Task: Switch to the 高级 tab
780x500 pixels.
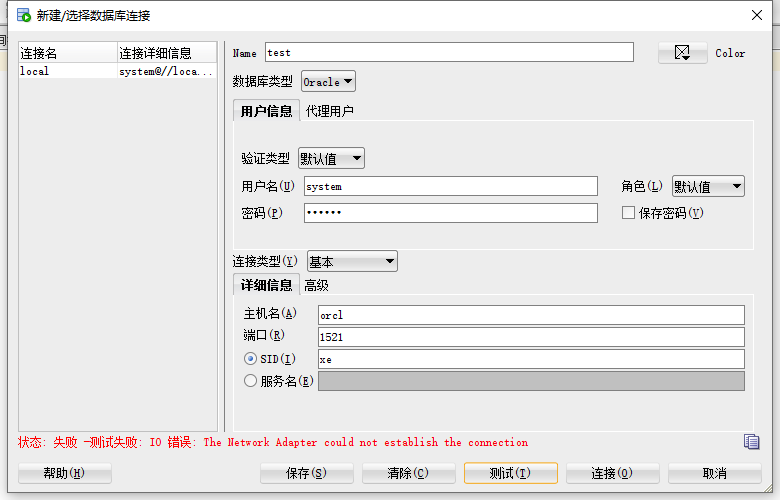Action: click(x=316, y=285)
